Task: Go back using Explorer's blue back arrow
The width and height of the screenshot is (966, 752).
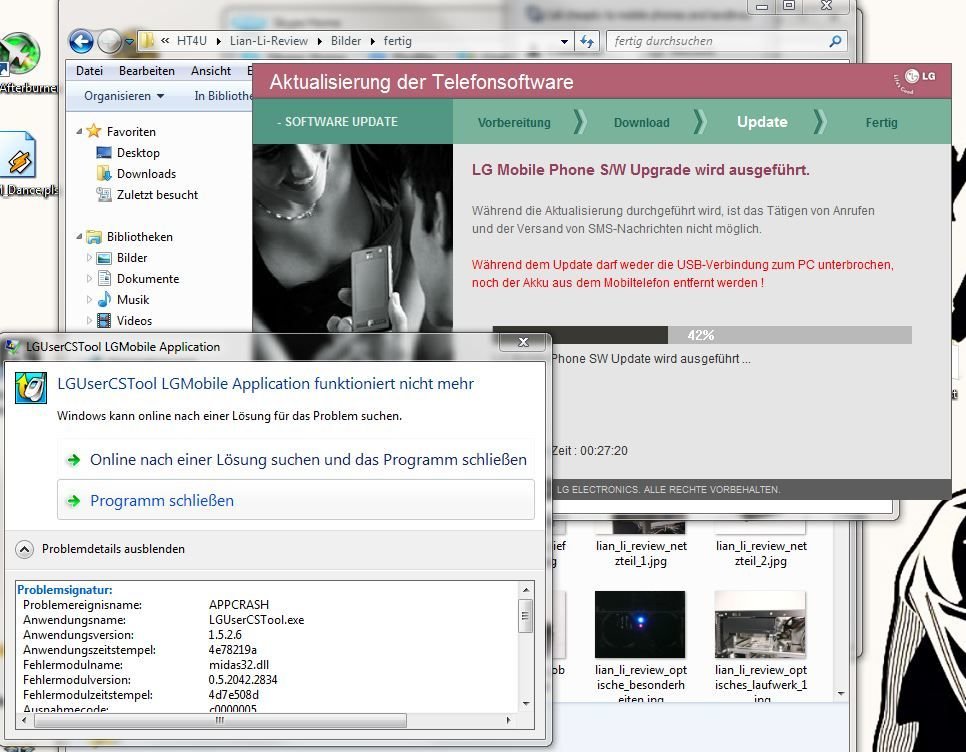Action: click(x=81, y=41)
